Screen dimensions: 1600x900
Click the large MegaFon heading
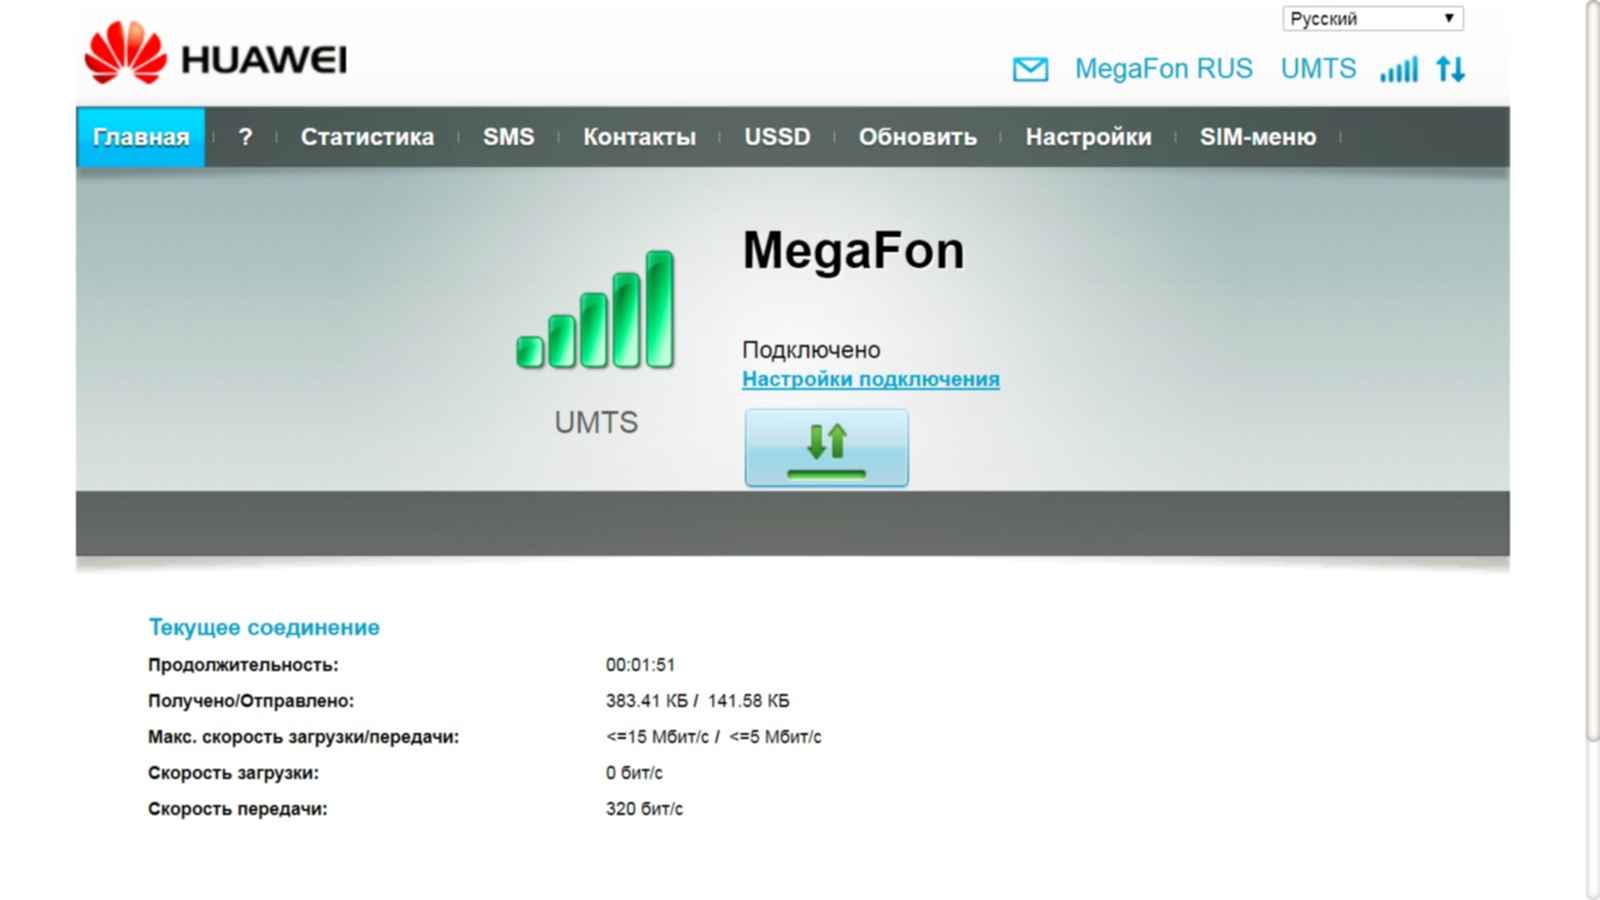click(853, 250)
